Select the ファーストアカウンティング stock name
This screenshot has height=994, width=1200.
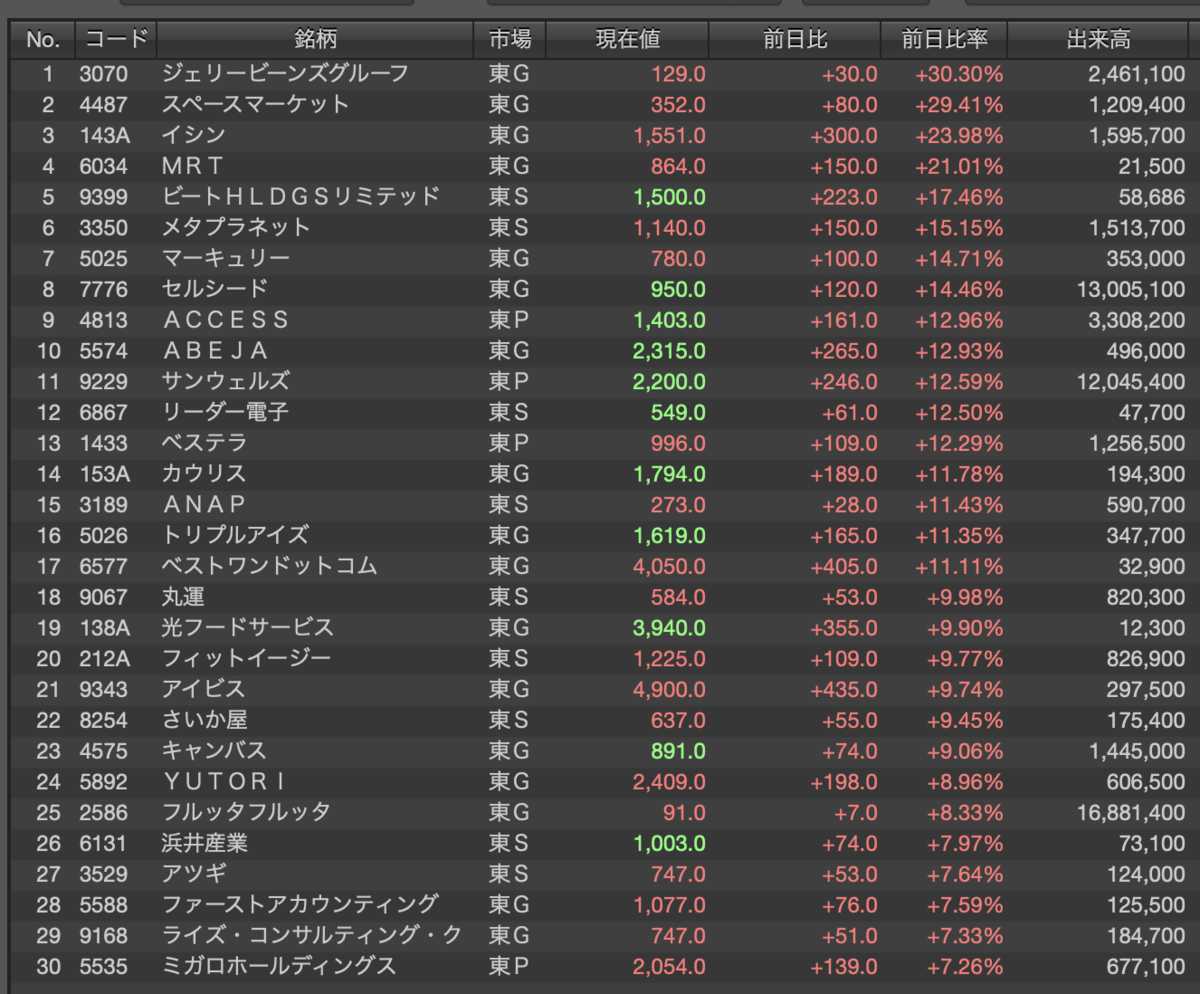tap(300, 904)
